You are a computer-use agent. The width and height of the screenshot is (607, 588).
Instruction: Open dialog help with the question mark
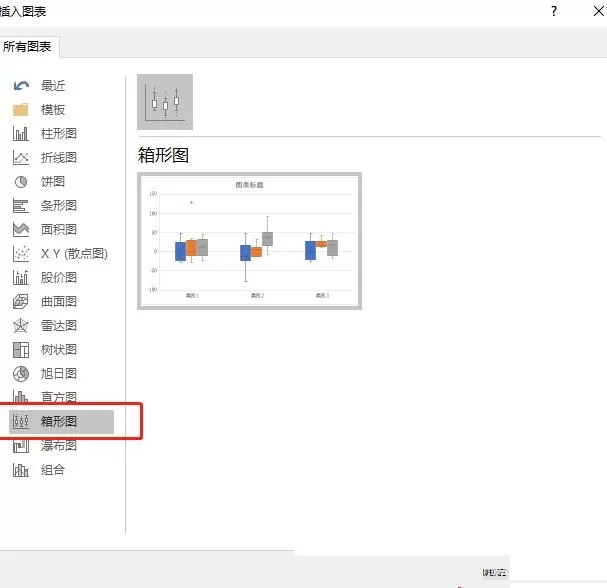click(x=554, y=11)
